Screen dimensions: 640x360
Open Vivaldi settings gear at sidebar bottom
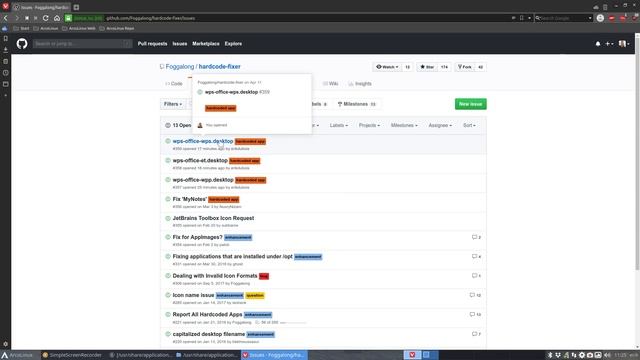point(5,344)
